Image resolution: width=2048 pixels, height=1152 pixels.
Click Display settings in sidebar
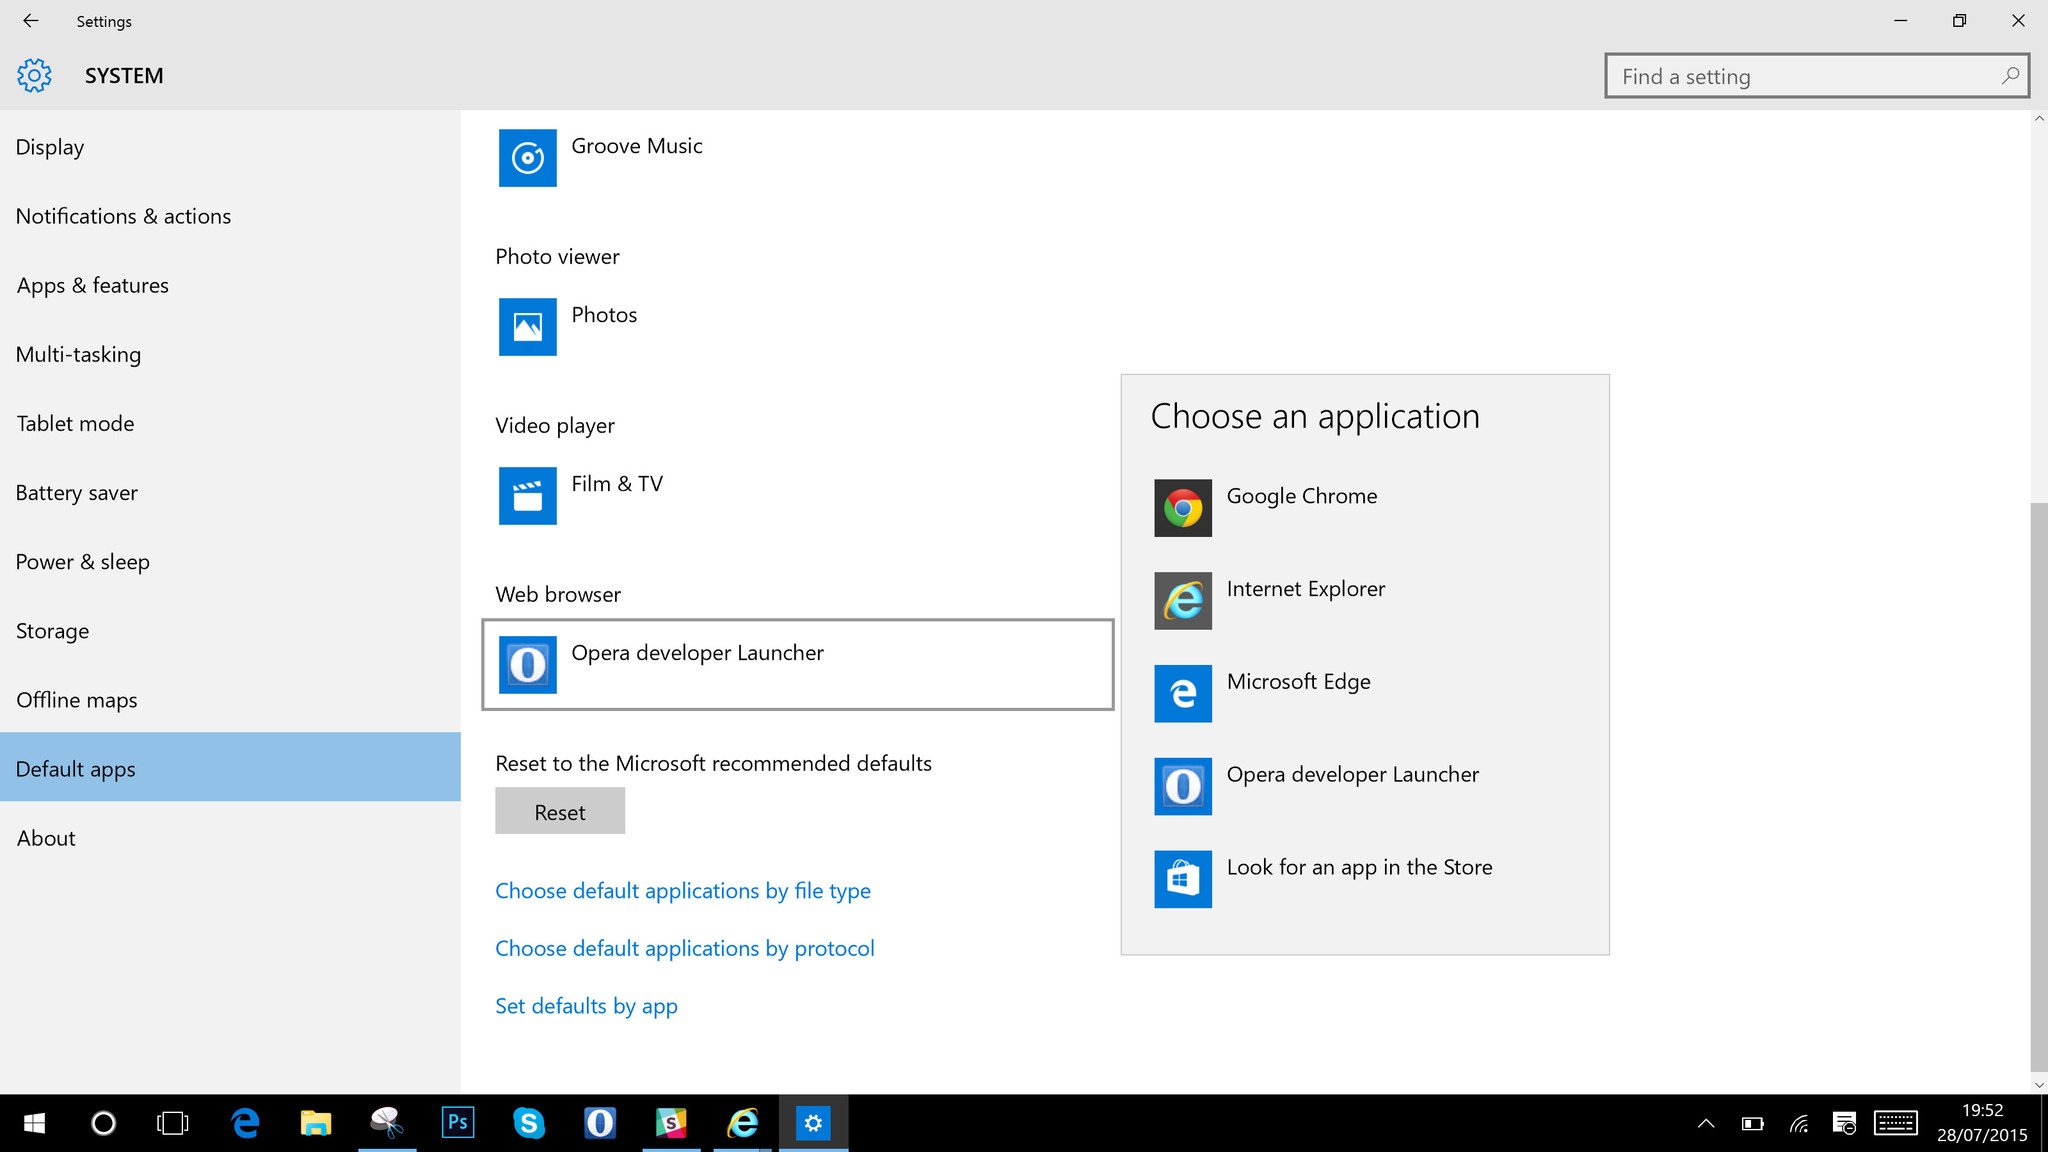click(x=49, y=145)
